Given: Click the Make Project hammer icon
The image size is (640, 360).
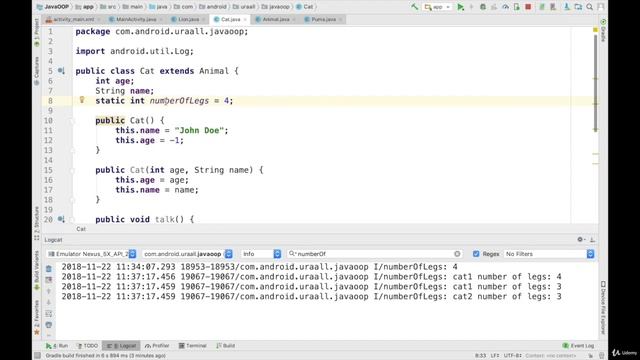Looking at the screenshot, I should (415, 7).
